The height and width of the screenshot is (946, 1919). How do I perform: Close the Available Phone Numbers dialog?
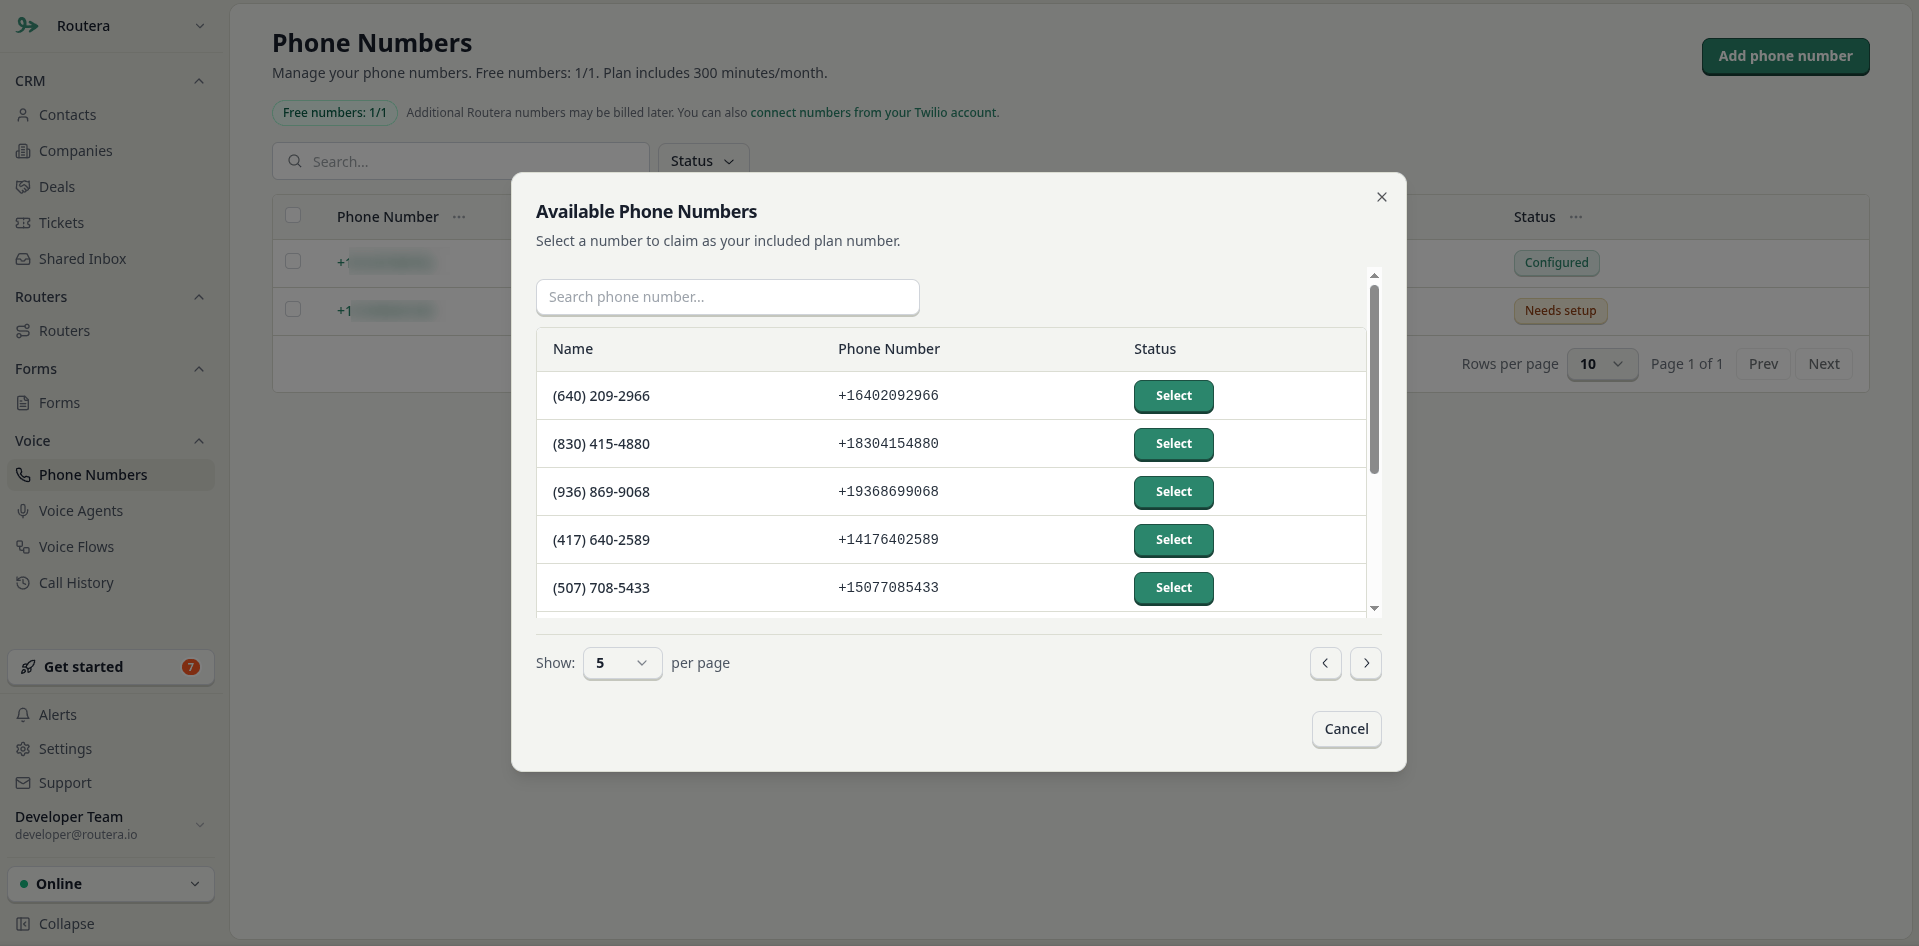(1381, 197)
